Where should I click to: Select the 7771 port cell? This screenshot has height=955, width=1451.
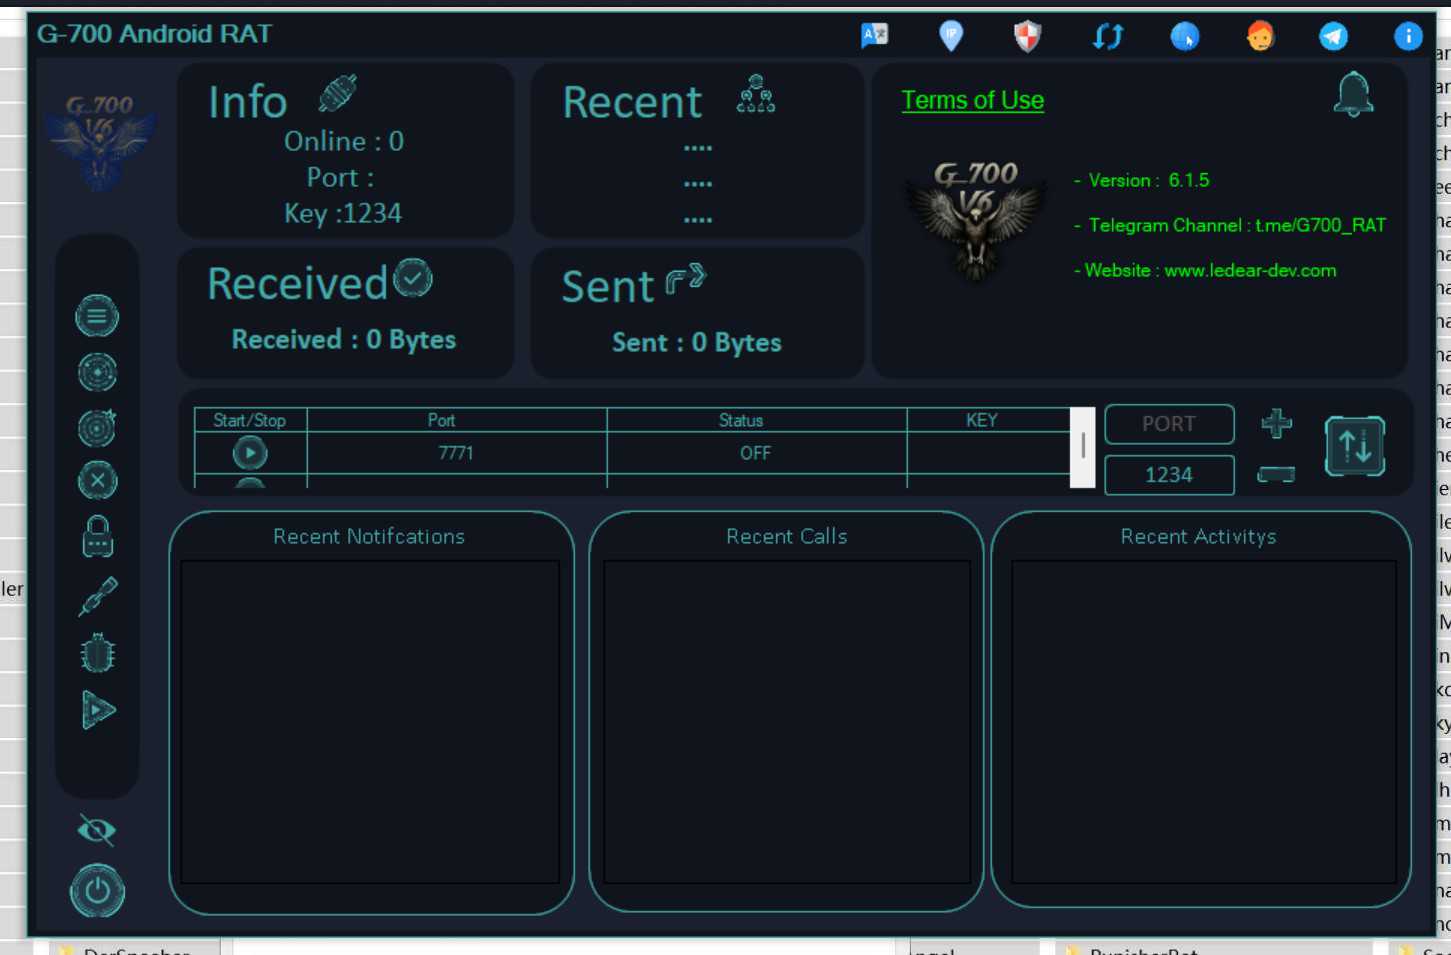pos(457,453)
